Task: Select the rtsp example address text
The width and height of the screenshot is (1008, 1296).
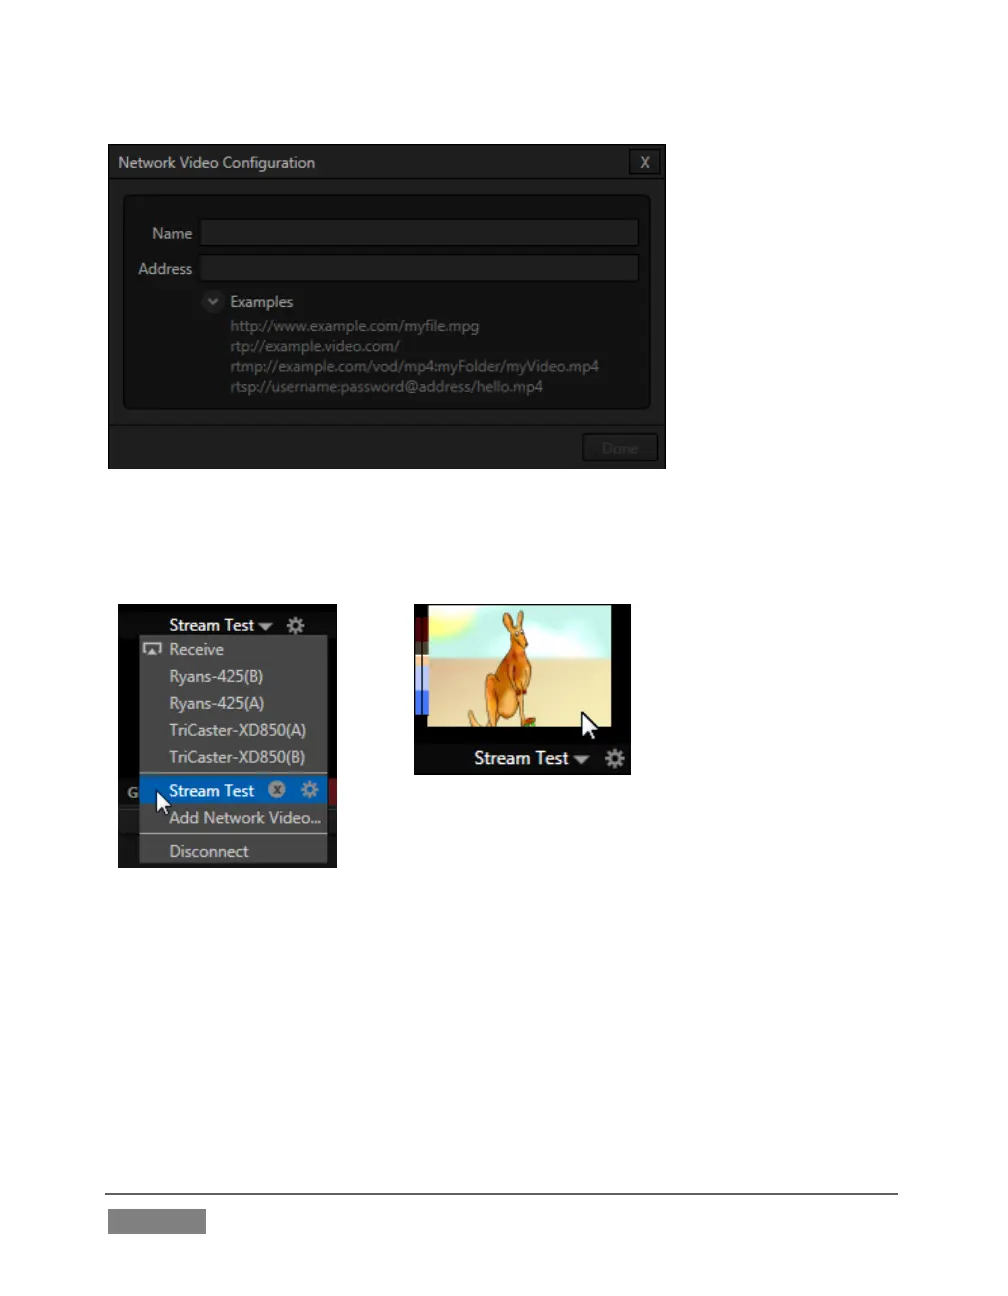Action: pyautogui.click(x=386, y=386)
